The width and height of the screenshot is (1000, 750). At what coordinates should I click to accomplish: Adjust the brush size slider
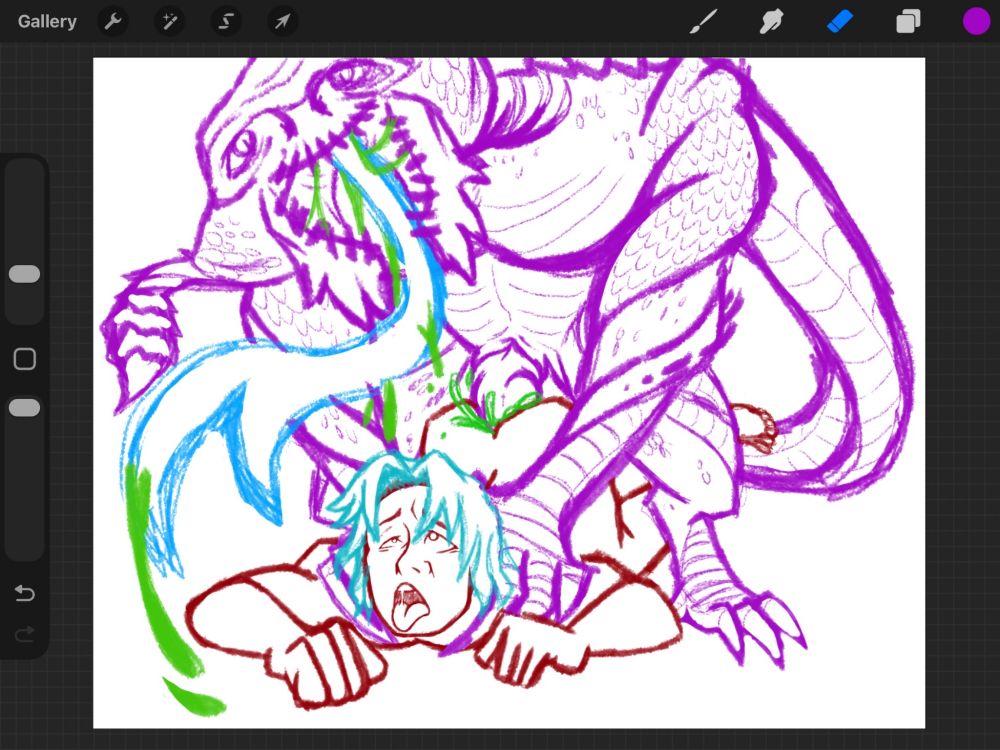tap(25, 274)
